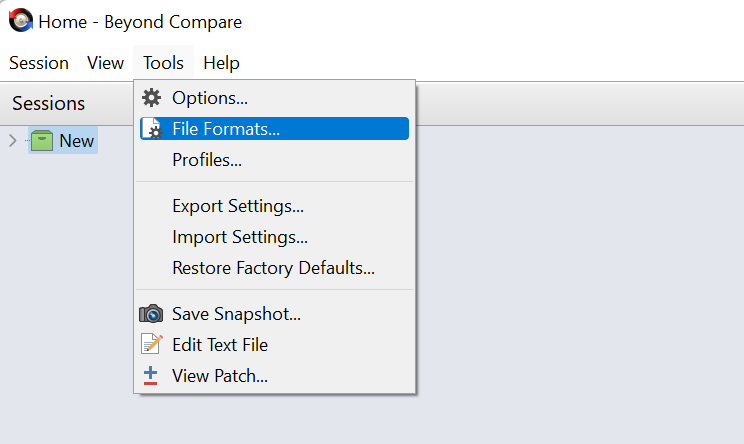The width and height of the screenshot is (744, 444).
Task: Click the Sessions panel header
Action: point(49,104)
